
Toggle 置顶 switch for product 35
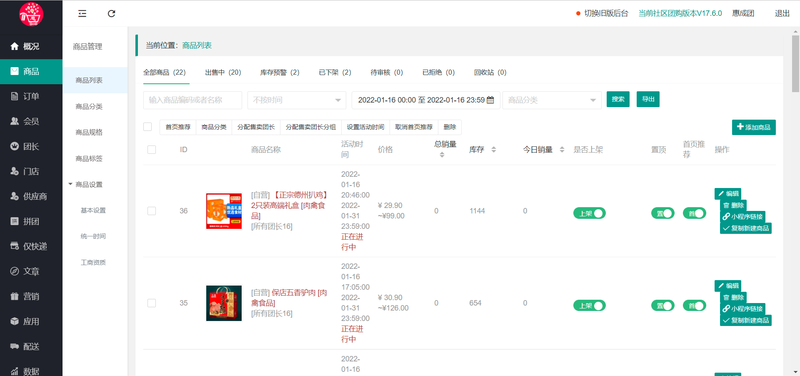(662, 306)
